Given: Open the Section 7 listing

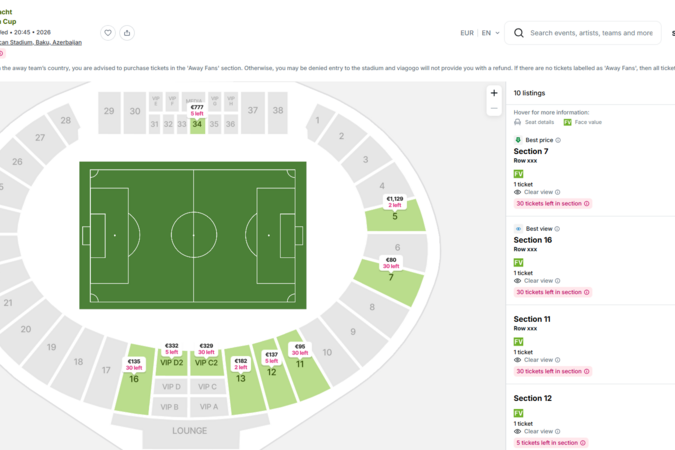Looking at the screenshot, I should click(x=531, y=152).
